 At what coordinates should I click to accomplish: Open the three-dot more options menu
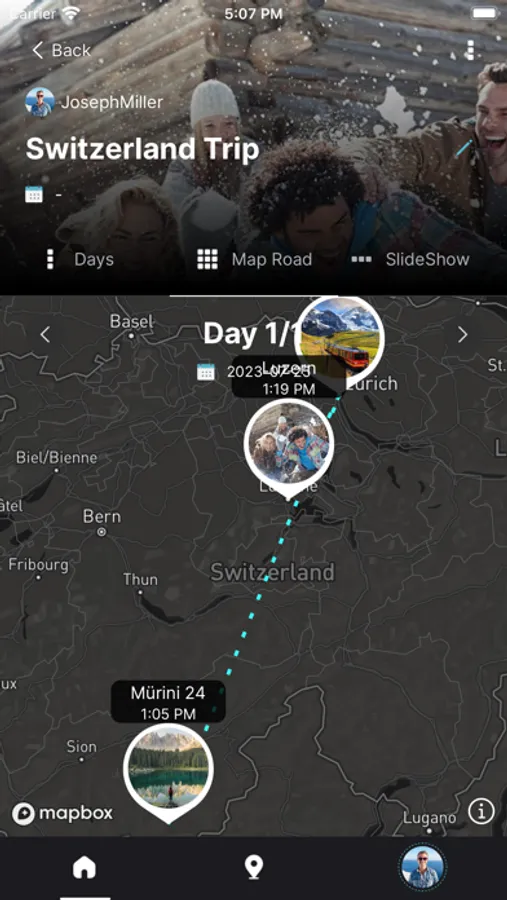click(x=470, y=50)
